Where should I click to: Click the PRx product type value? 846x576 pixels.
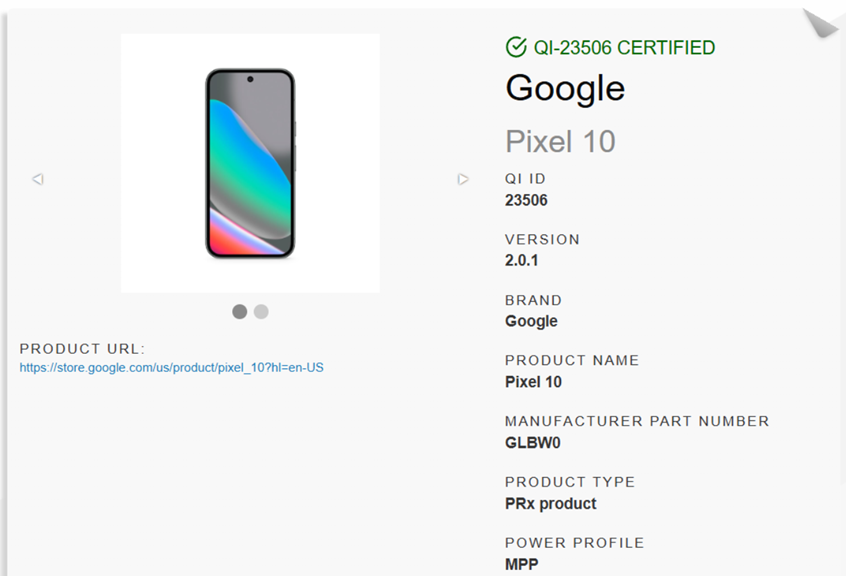[x=550, y=503]
